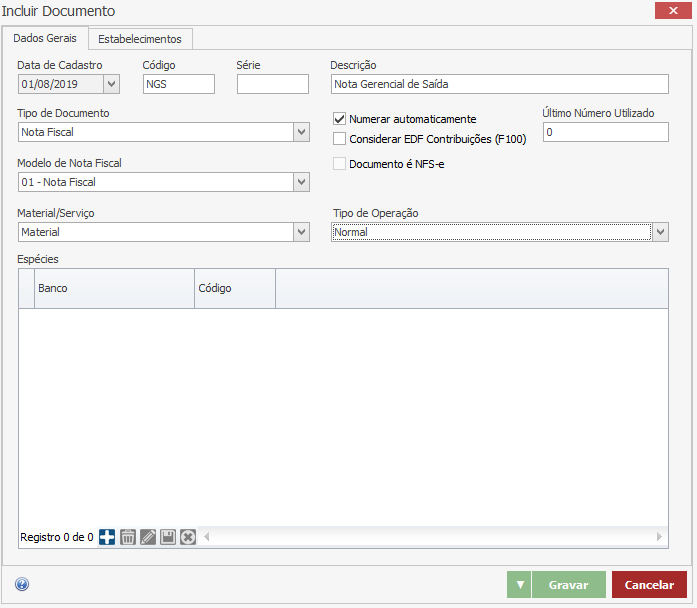Uncheck Numerar automaticamente checkbox
Screen dimensions: 697x608
pos(340,119)
